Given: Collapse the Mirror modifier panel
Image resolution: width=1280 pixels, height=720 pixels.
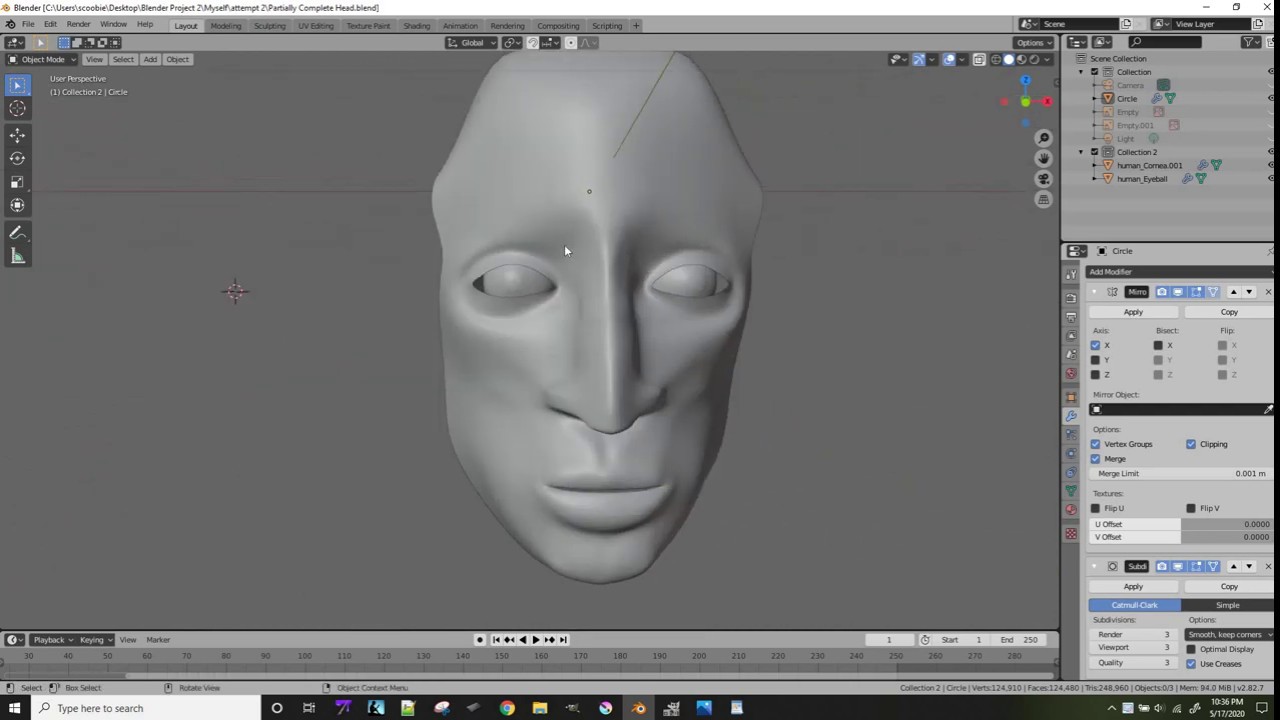Looking at the screenshot, I should [x=1095, y=292].
